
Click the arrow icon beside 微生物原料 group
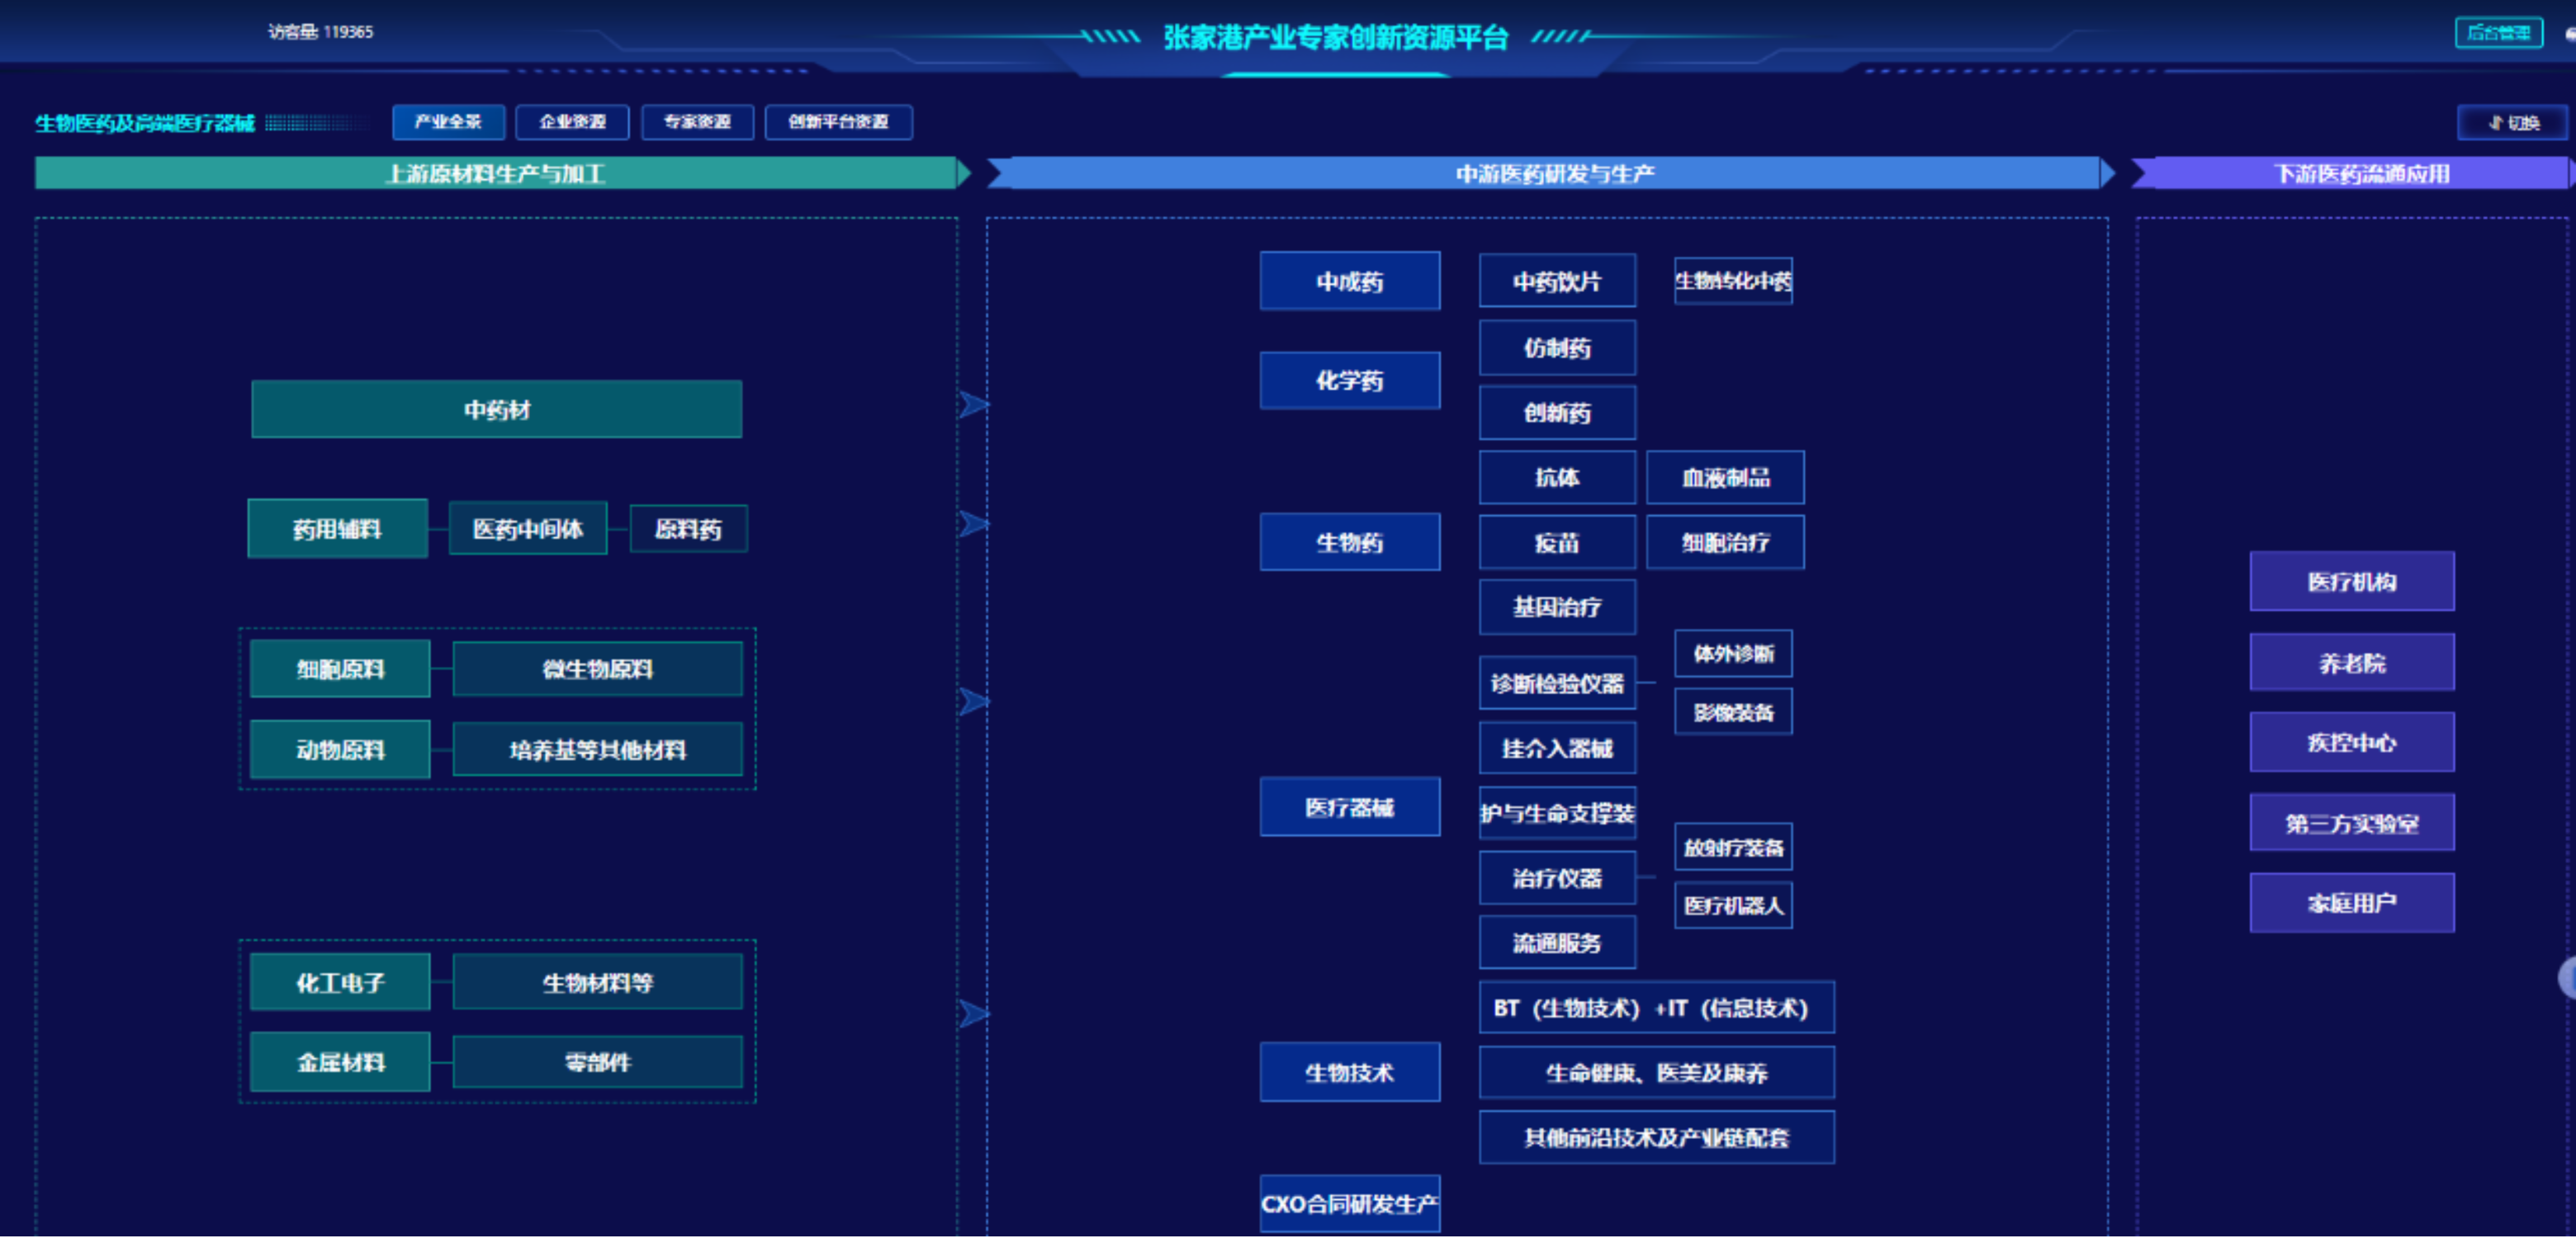(x=973, y=702)
